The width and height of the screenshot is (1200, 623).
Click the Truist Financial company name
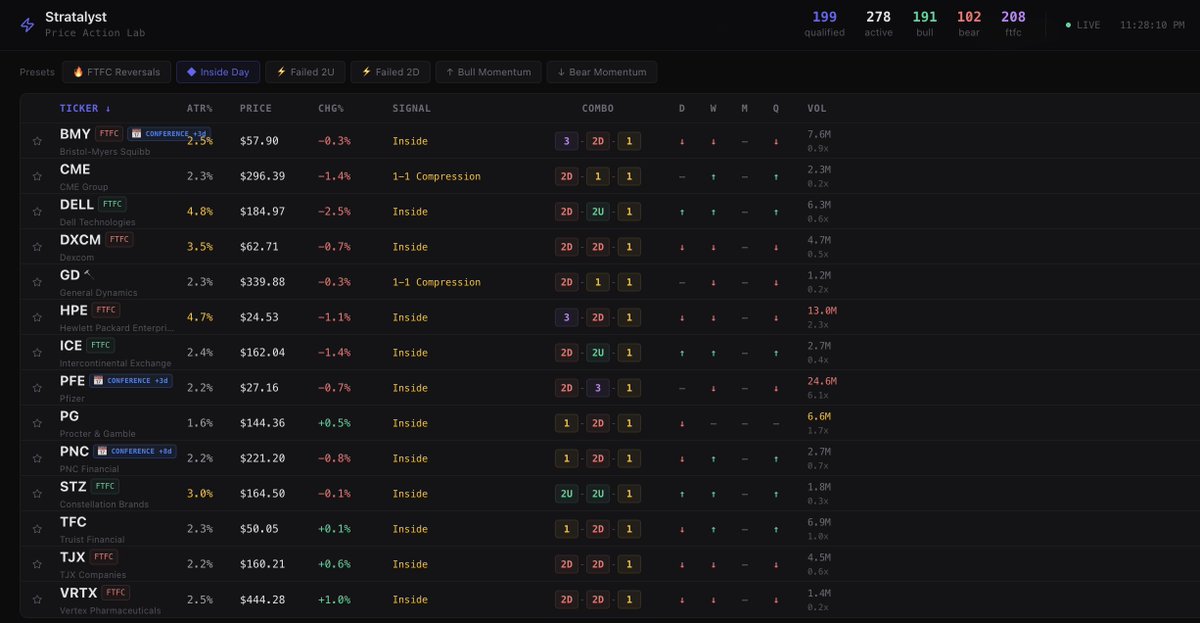(x=92, y=540)
